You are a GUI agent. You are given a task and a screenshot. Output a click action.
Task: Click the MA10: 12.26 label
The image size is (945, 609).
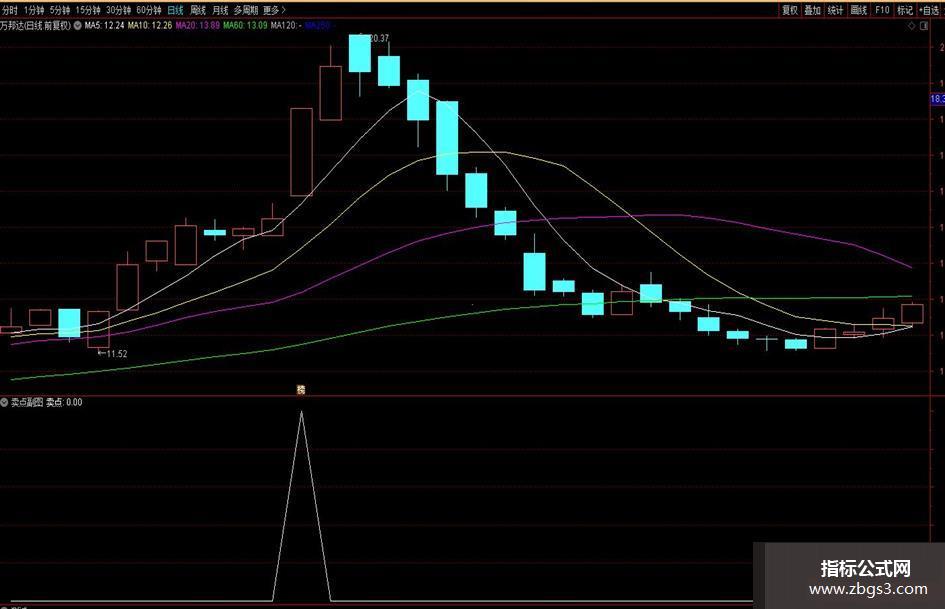tap(150, 26)
